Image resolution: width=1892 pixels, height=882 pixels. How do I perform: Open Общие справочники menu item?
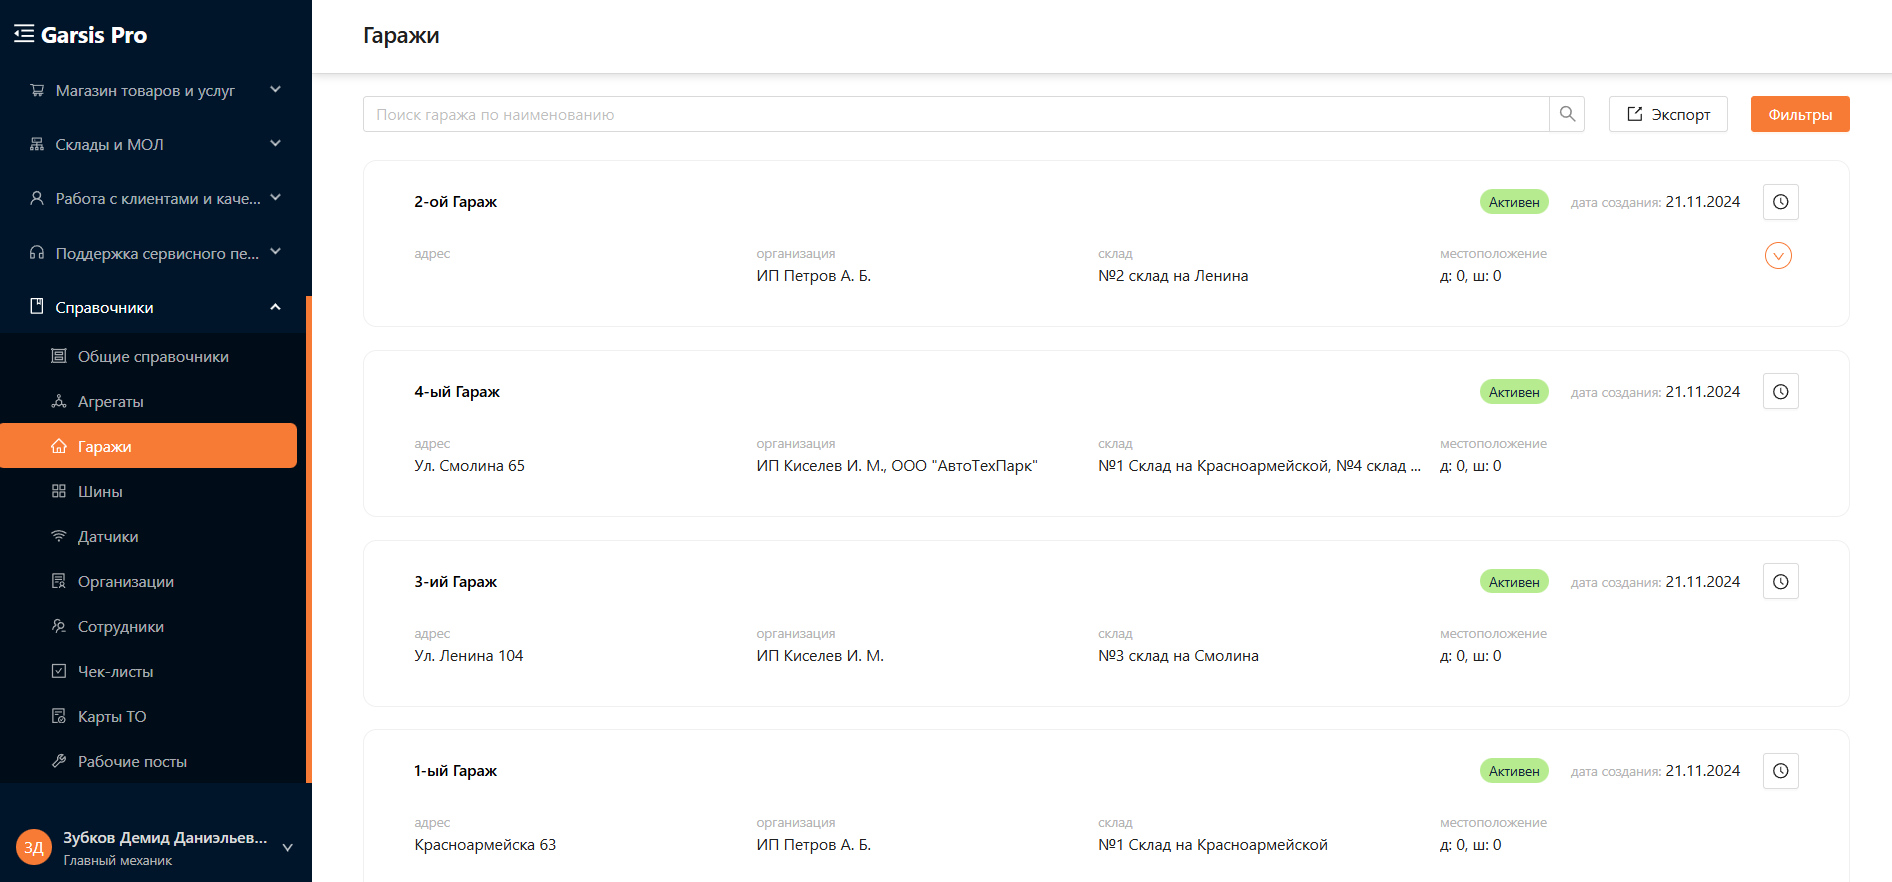[148, 356]
